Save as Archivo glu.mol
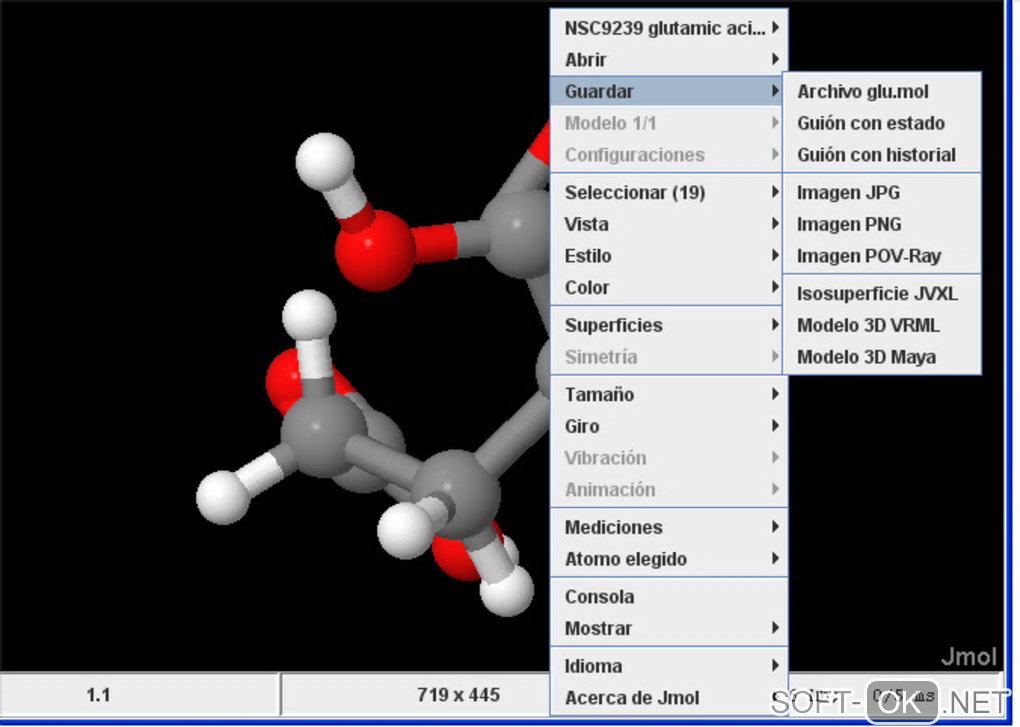This screenshot has height=727, width=1020. pos(882,92)
